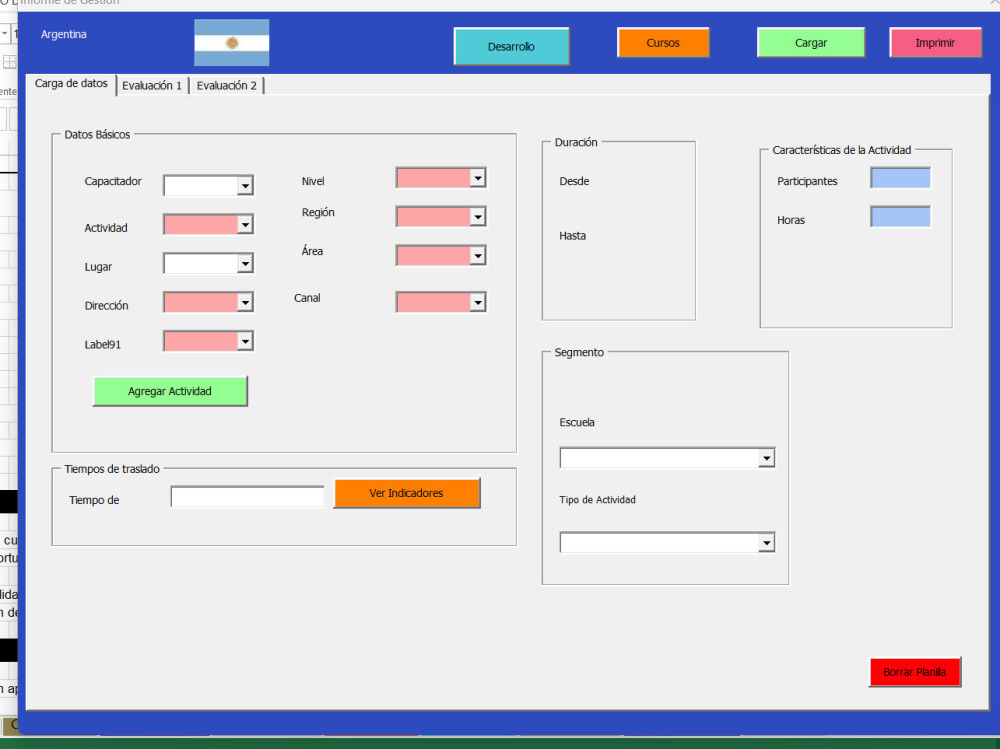This screenshot has height=749, width=1000.
Task: Click the red Borrar Planilla button
Action: 915,672
